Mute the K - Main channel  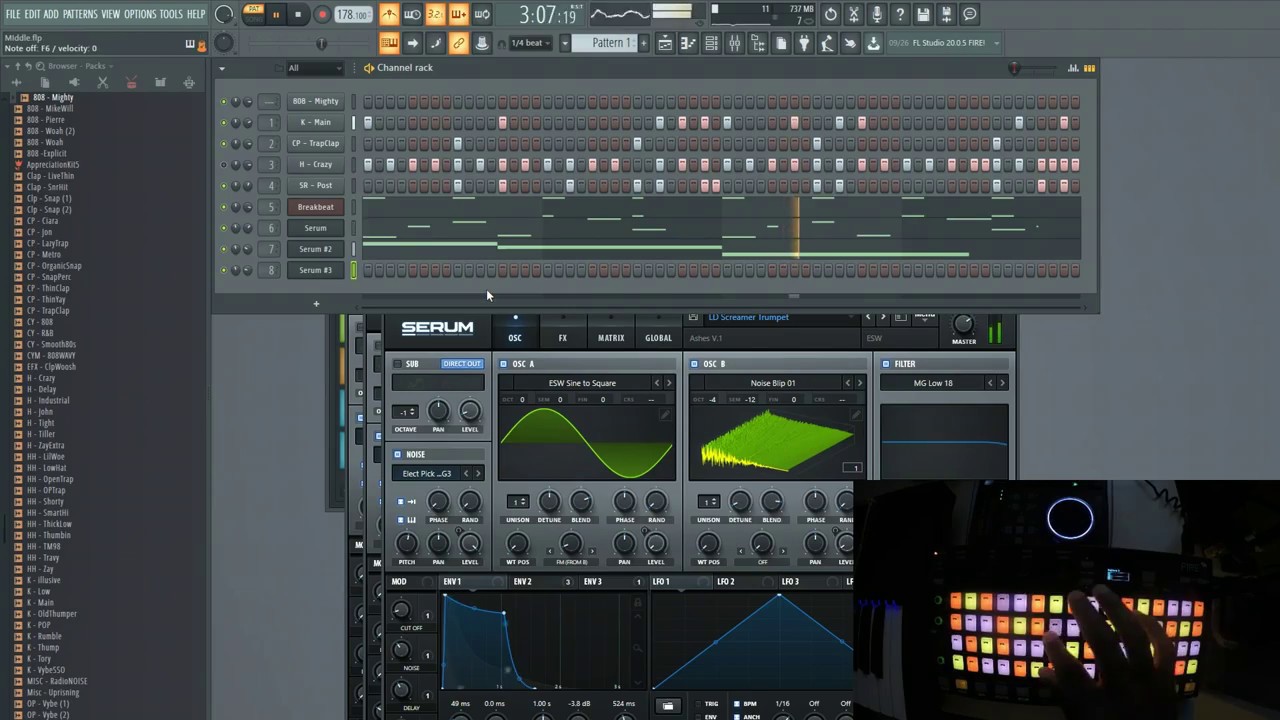[x=224, y=123]
